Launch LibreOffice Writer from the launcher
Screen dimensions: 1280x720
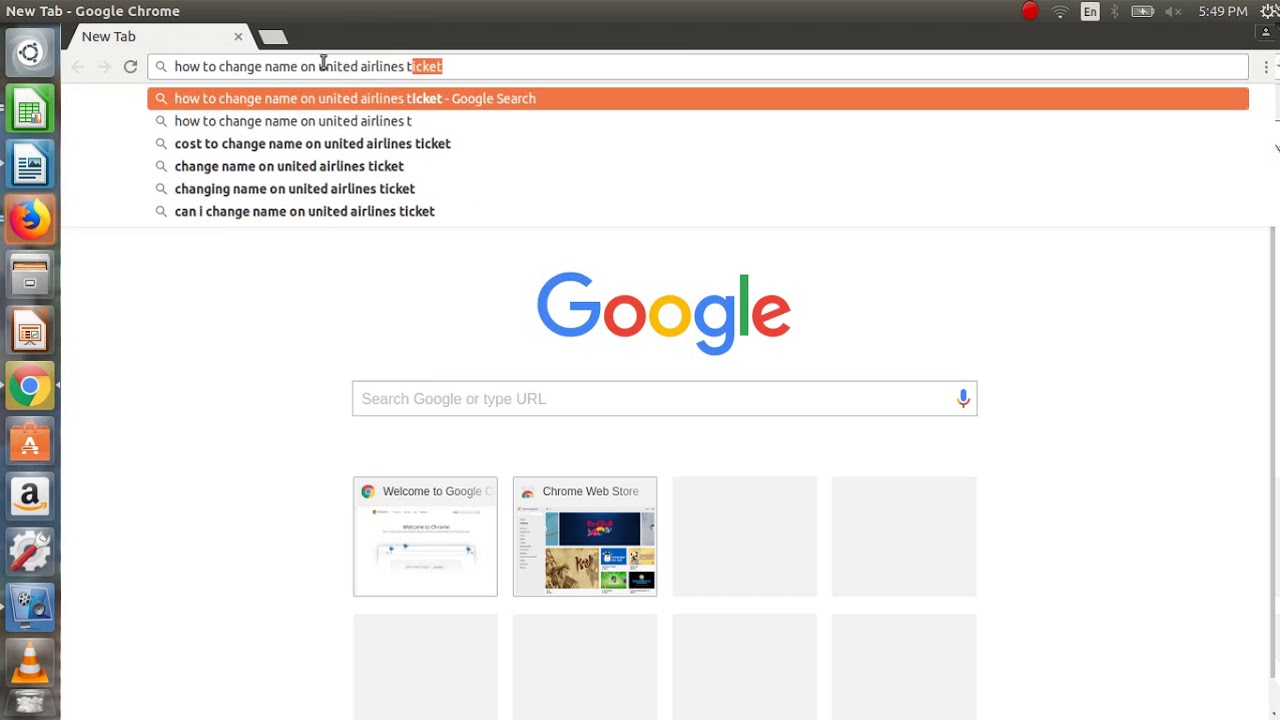[29, 165]
